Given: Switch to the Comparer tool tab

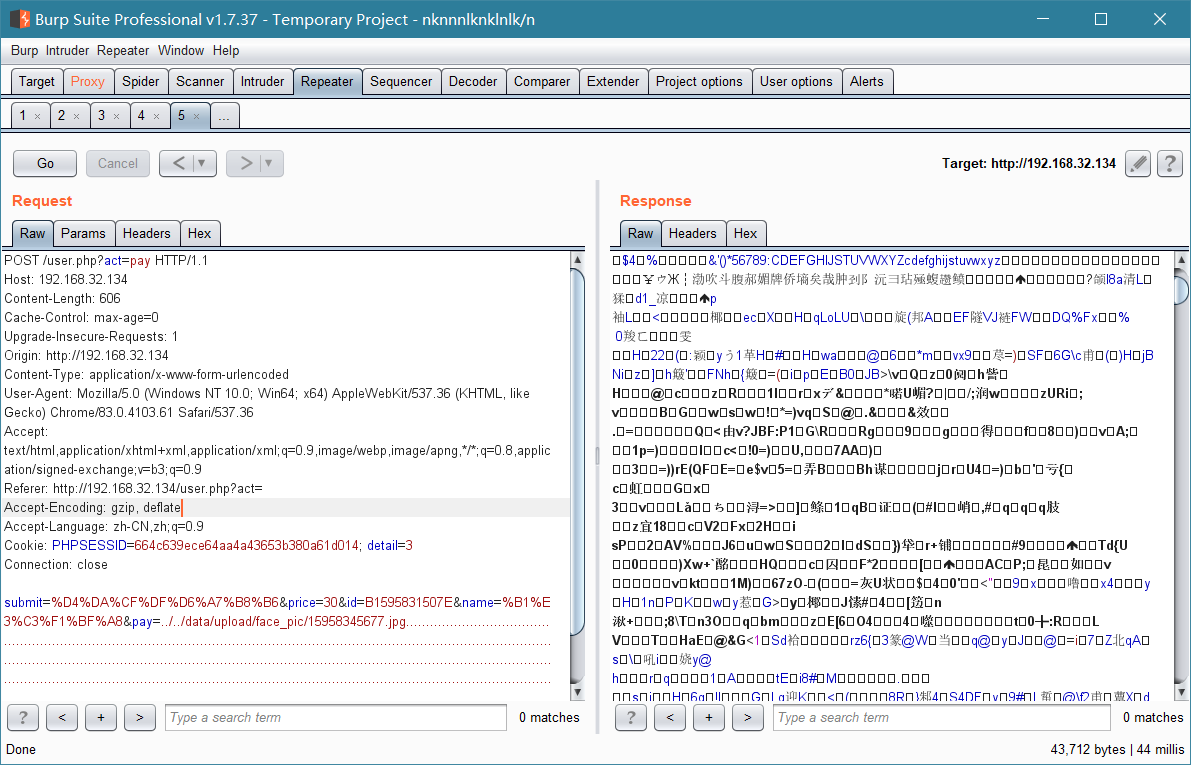Looking at the screenshot, I should (542, 81).
